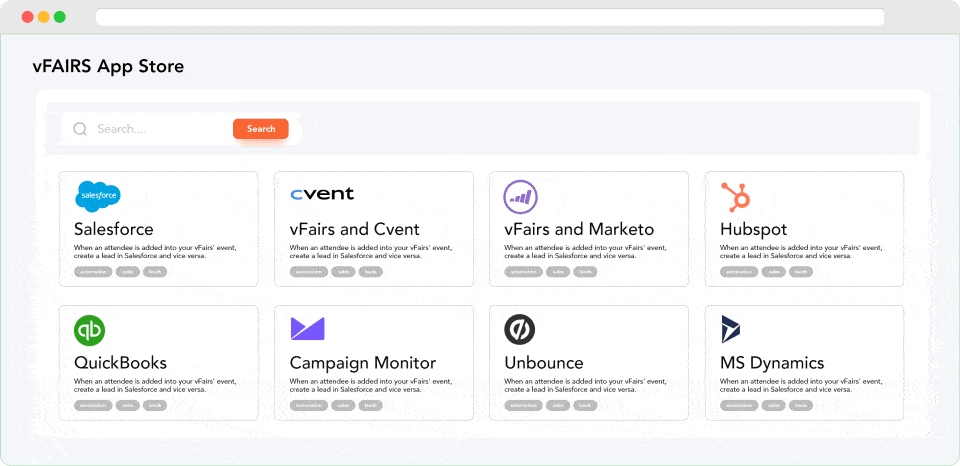Click the purple Campaign Monitor logo

tap(307, 329)
